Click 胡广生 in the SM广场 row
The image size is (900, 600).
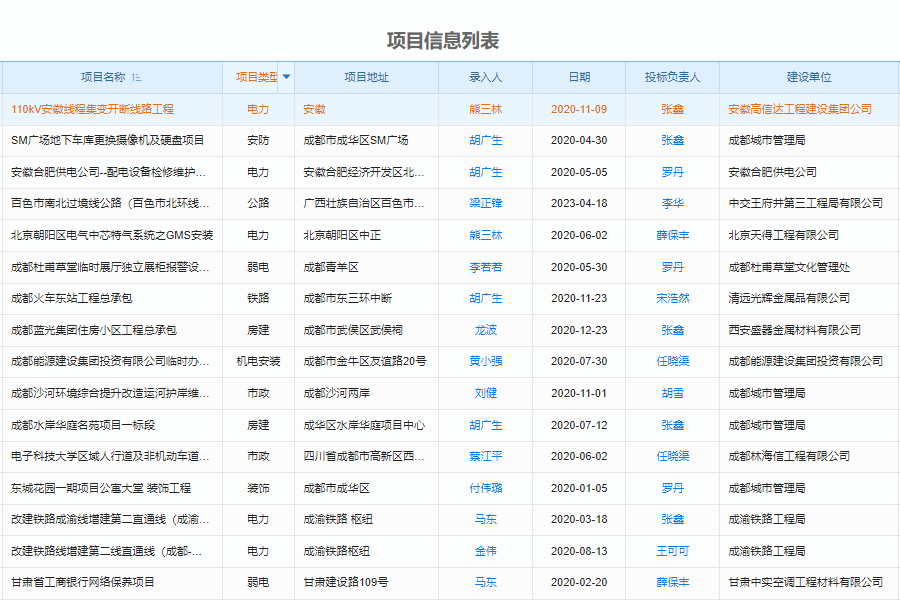click(x=486, y=141)
